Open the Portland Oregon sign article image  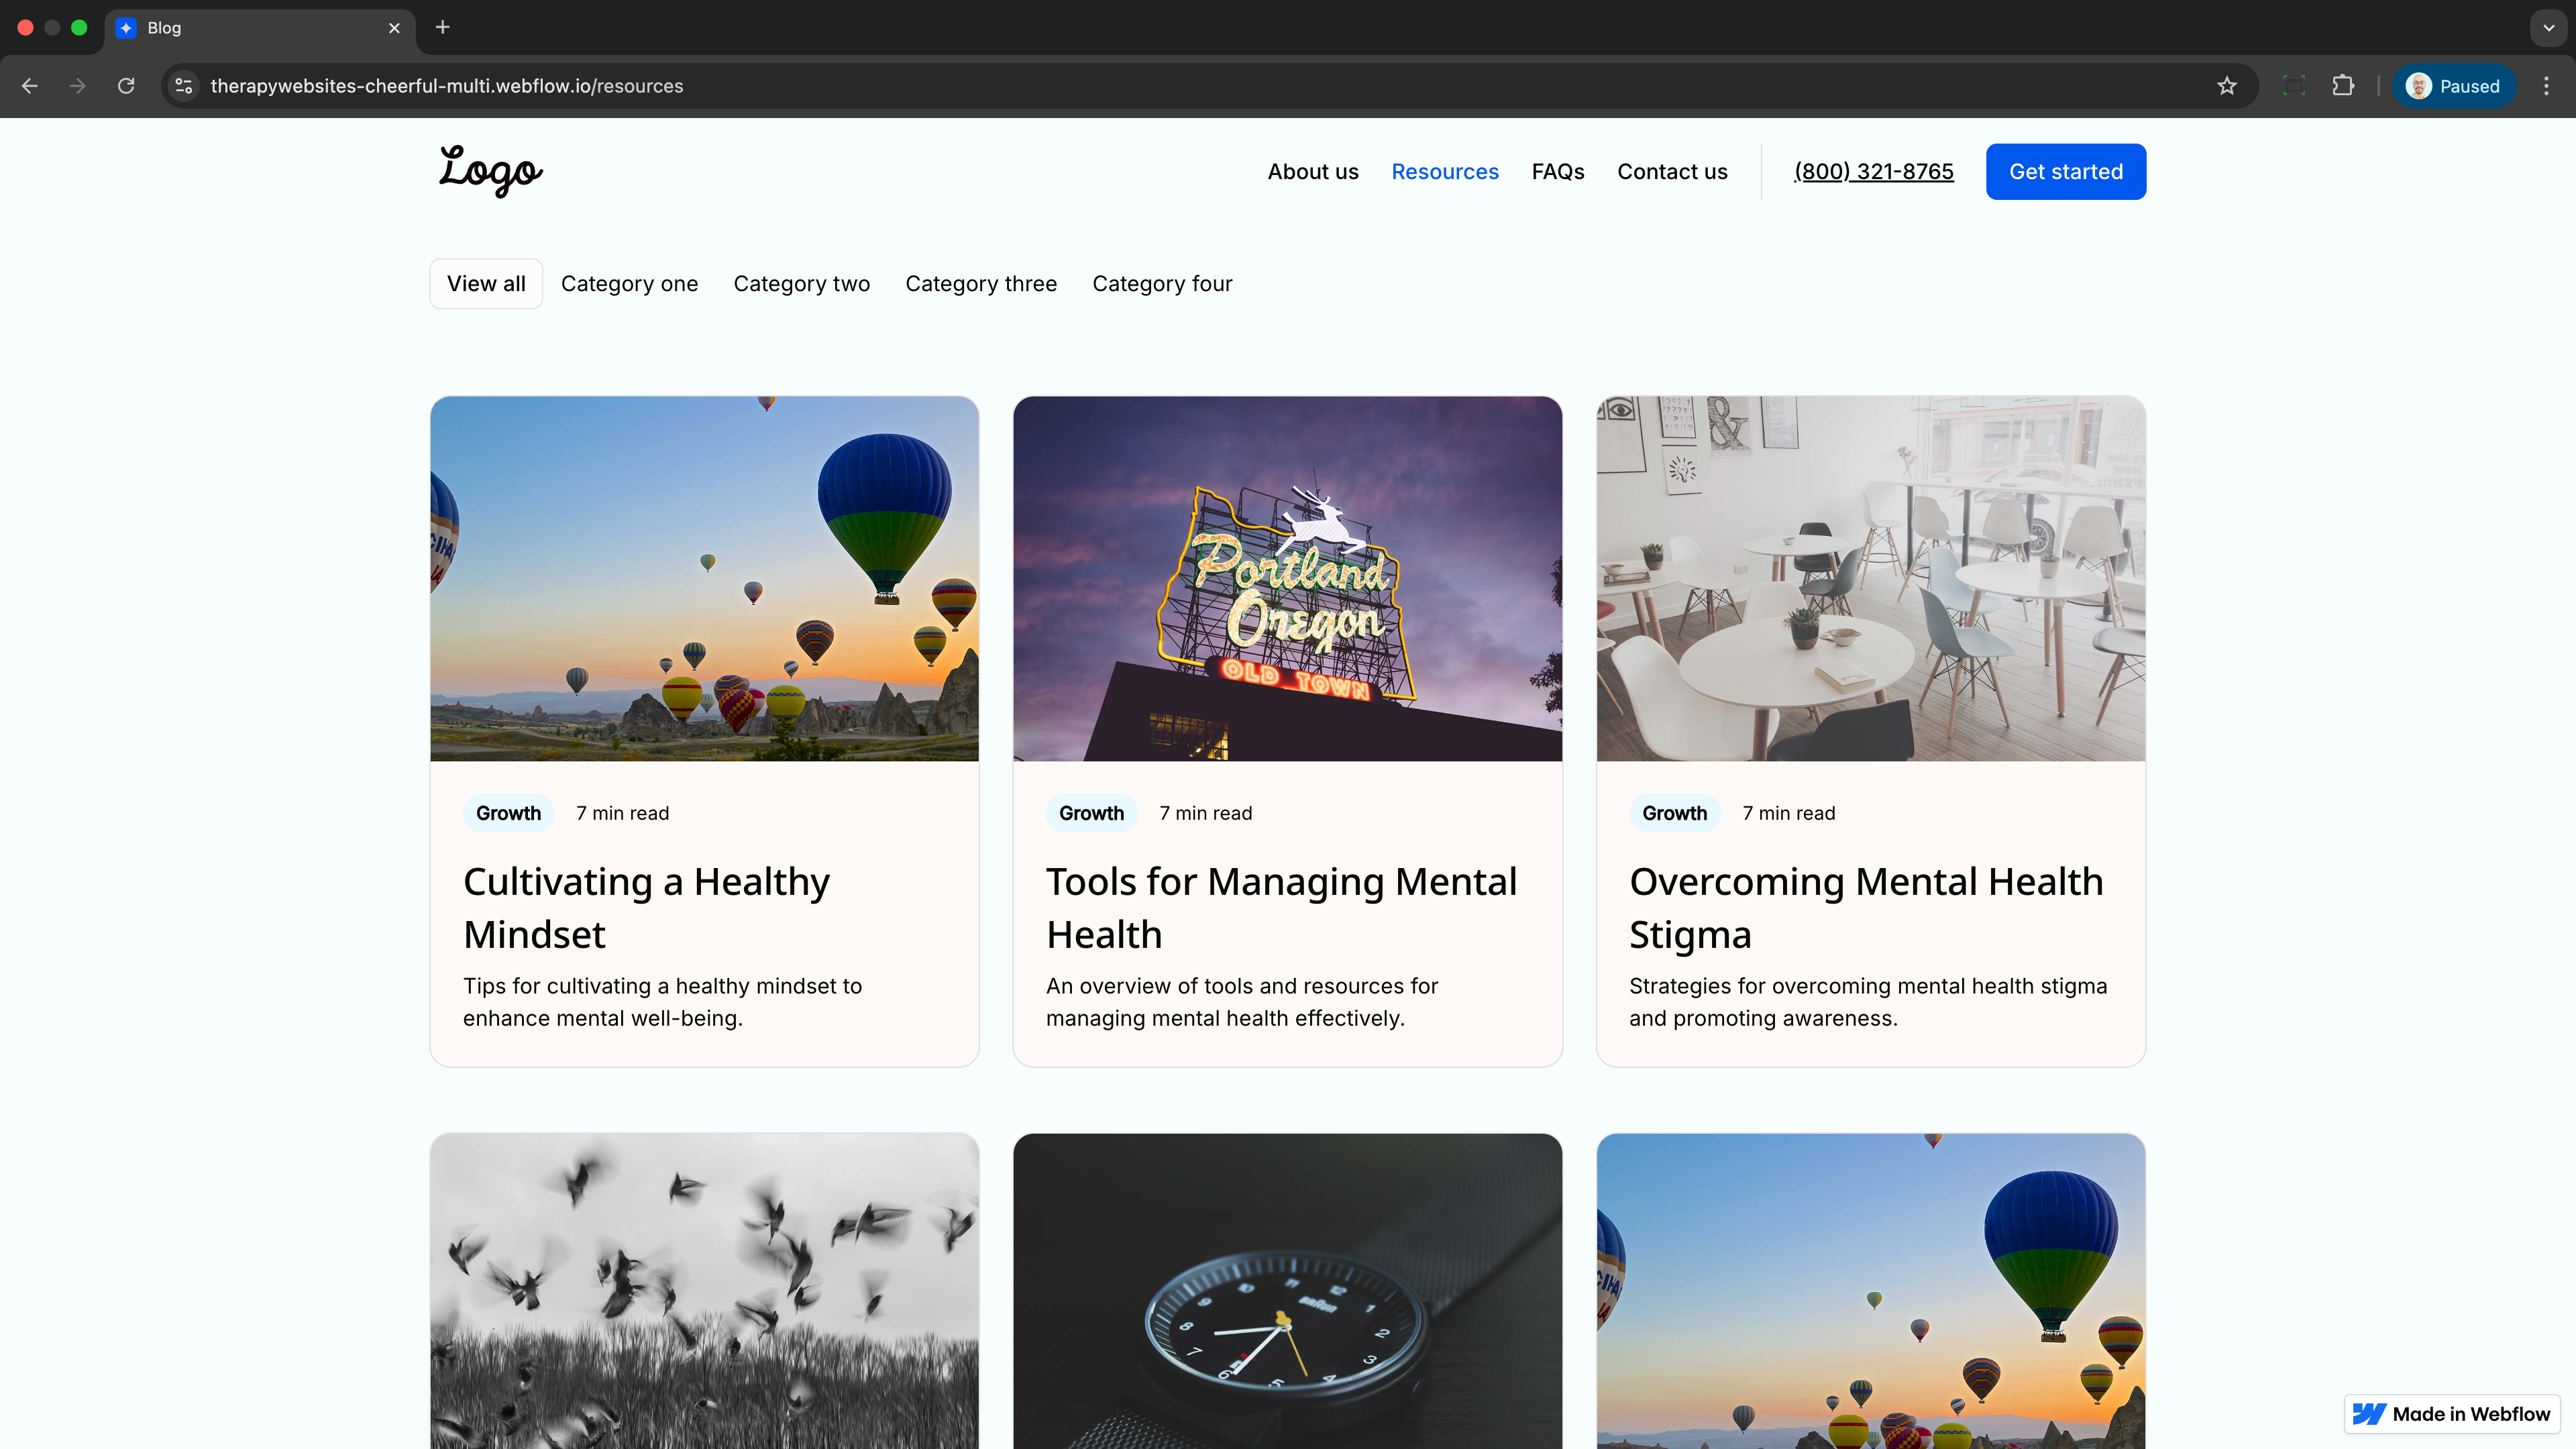pyautogui.click(x=1287, y=578)
